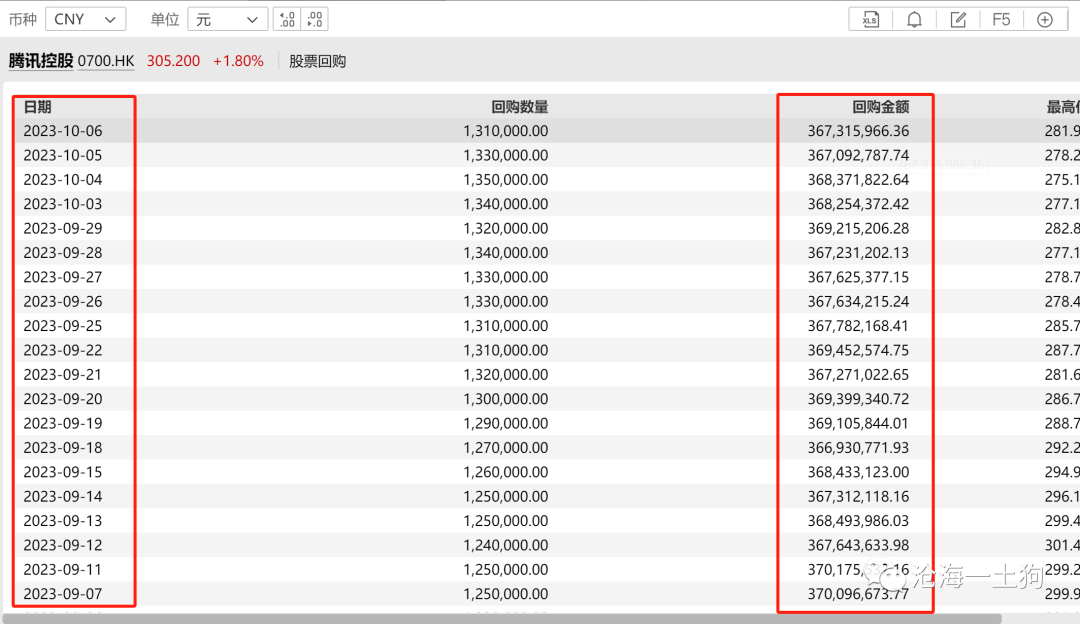Open stock code 0700.HK link

pyautogui.click(x=106, y=61)
